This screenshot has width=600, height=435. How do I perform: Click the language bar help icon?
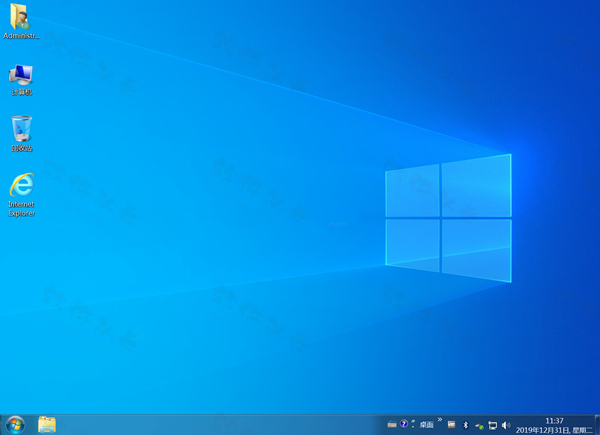[x=403, y=424]
